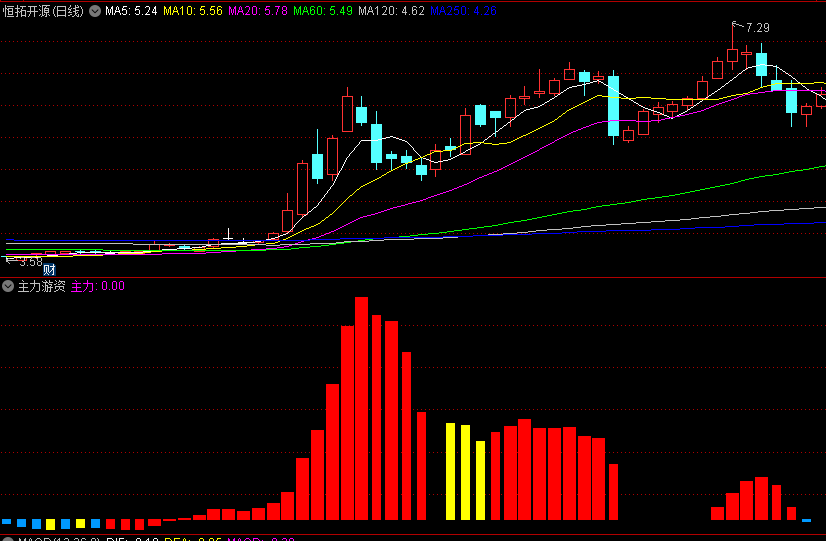Click the 主力: 0.00 value
The width and height of the screenshot is (826, 541).
(x=98, y=286)
